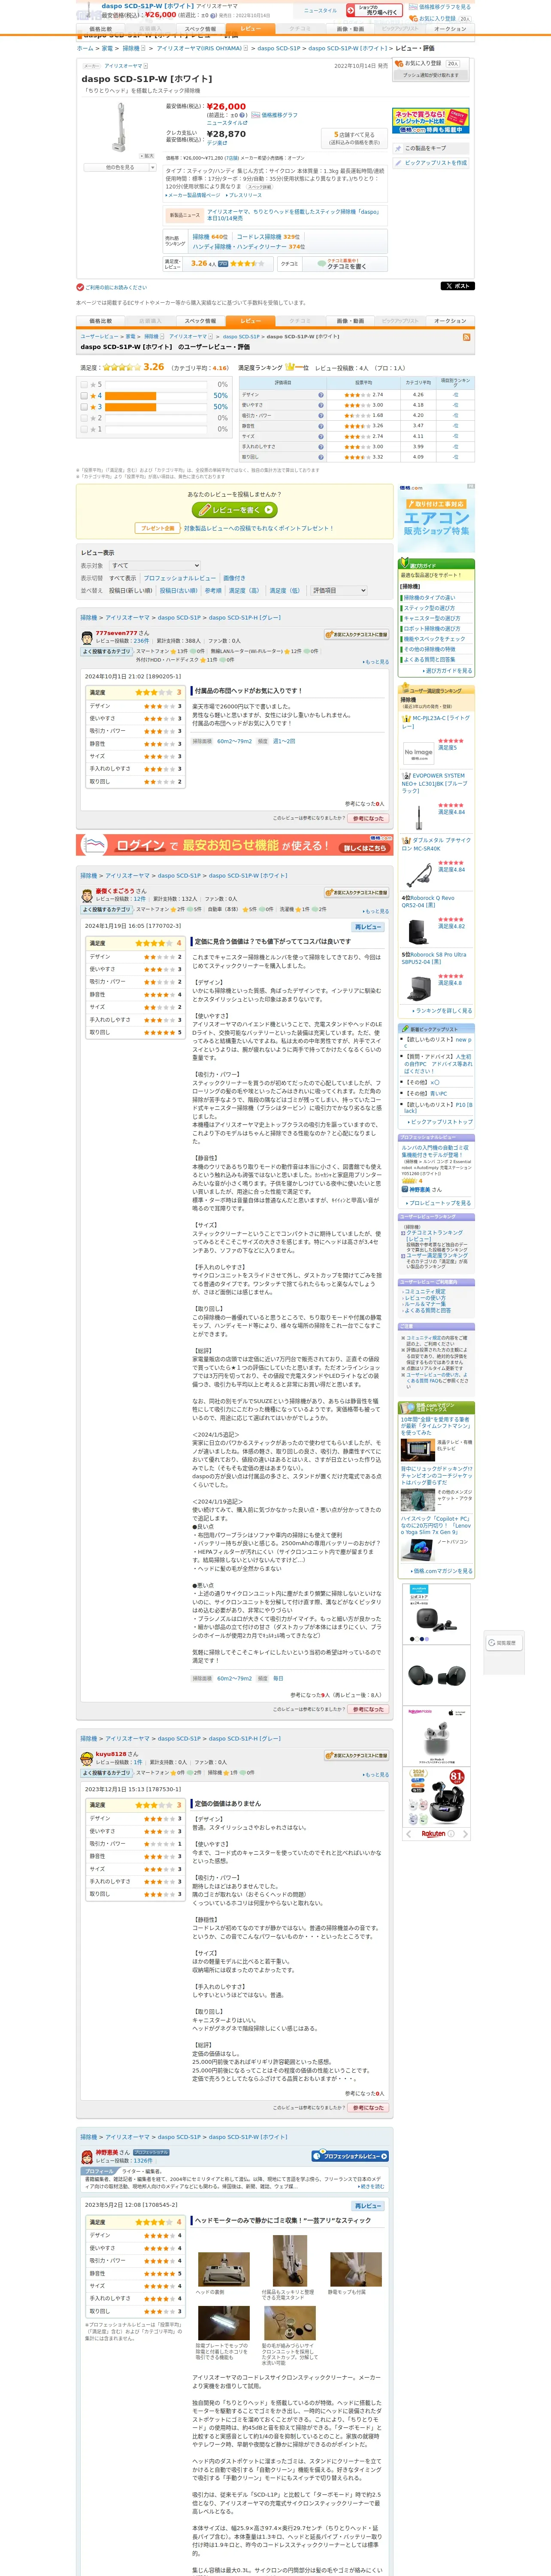Click the 3-star orange percentage bar
The image size is (551, 2576).
tap(130, 407)
